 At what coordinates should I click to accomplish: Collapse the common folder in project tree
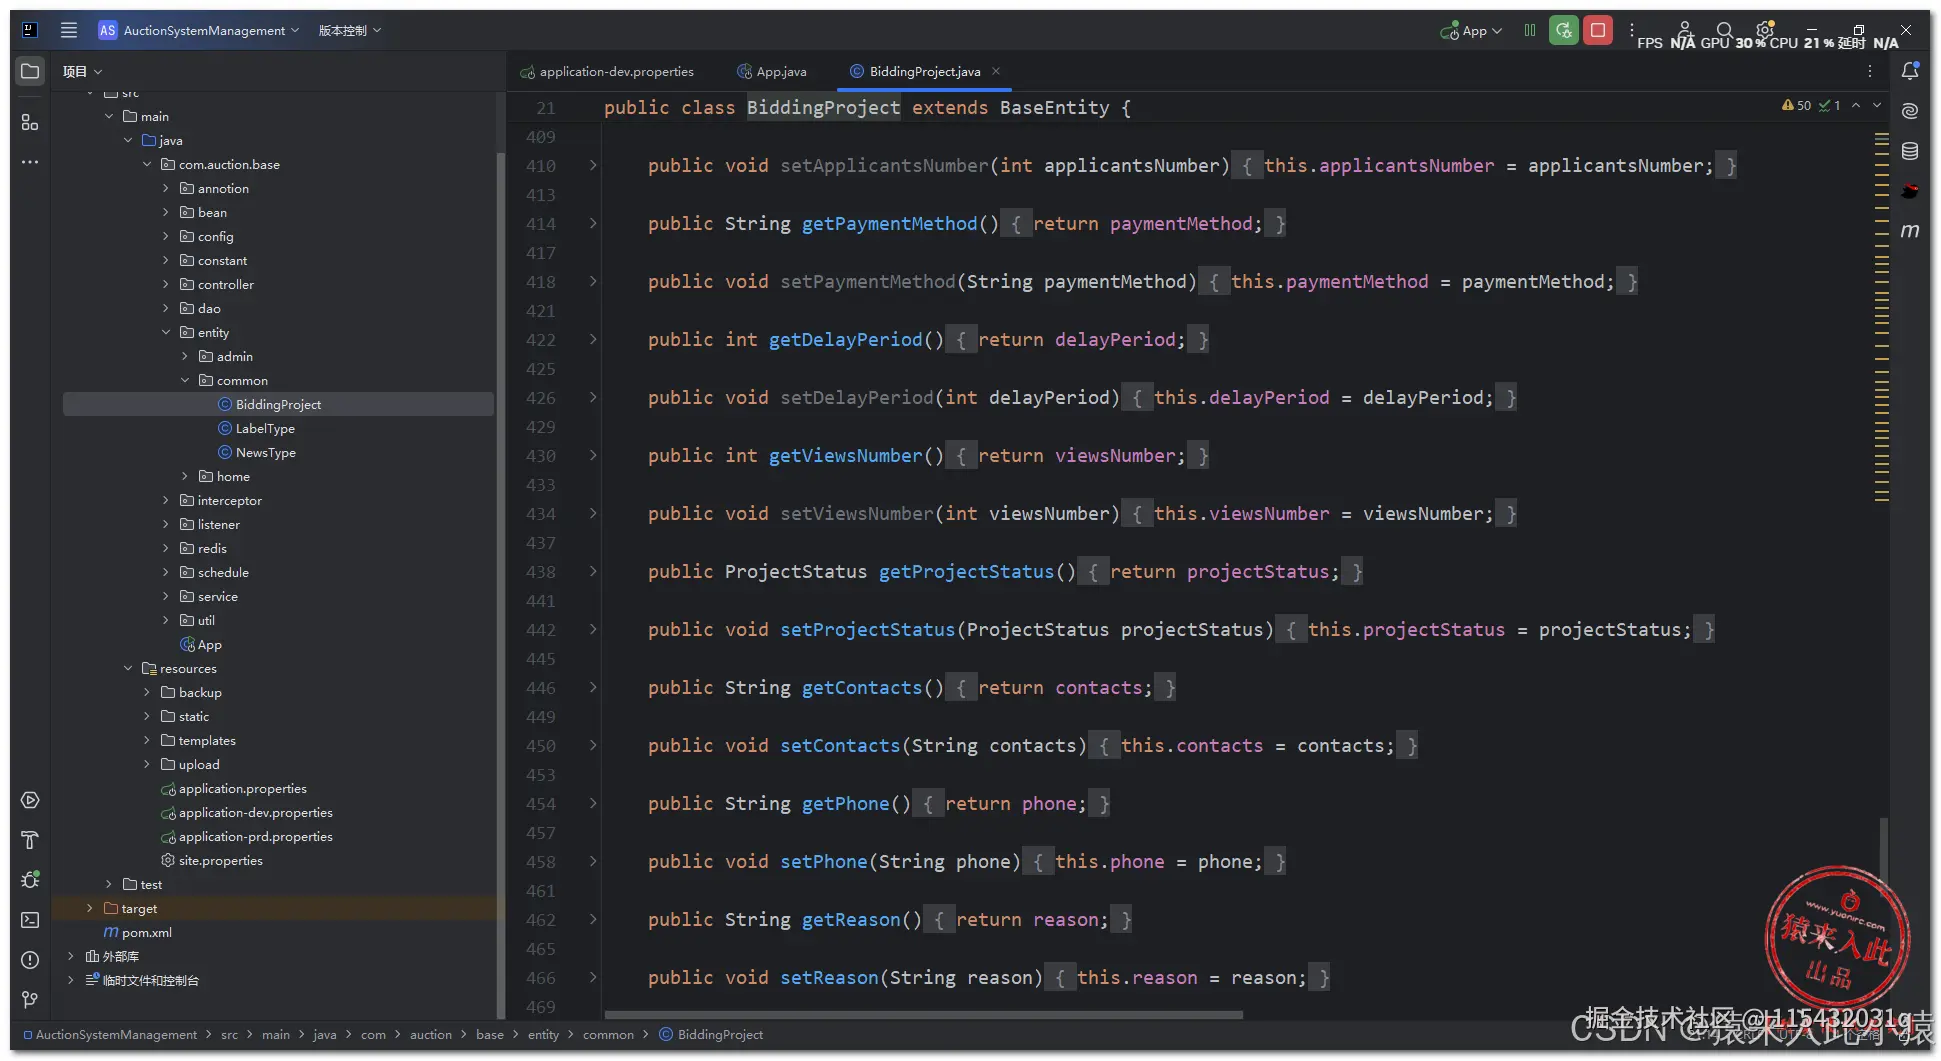[x=185, y=380]
